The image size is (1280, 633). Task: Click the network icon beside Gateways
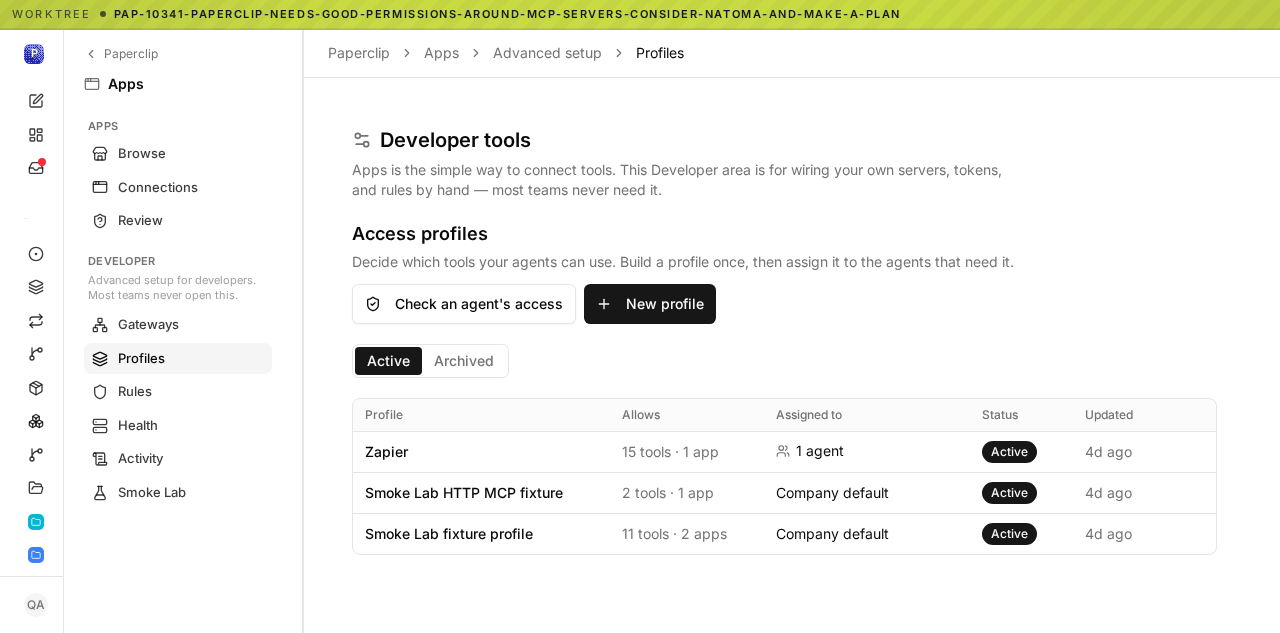click(x=100, y=325)
